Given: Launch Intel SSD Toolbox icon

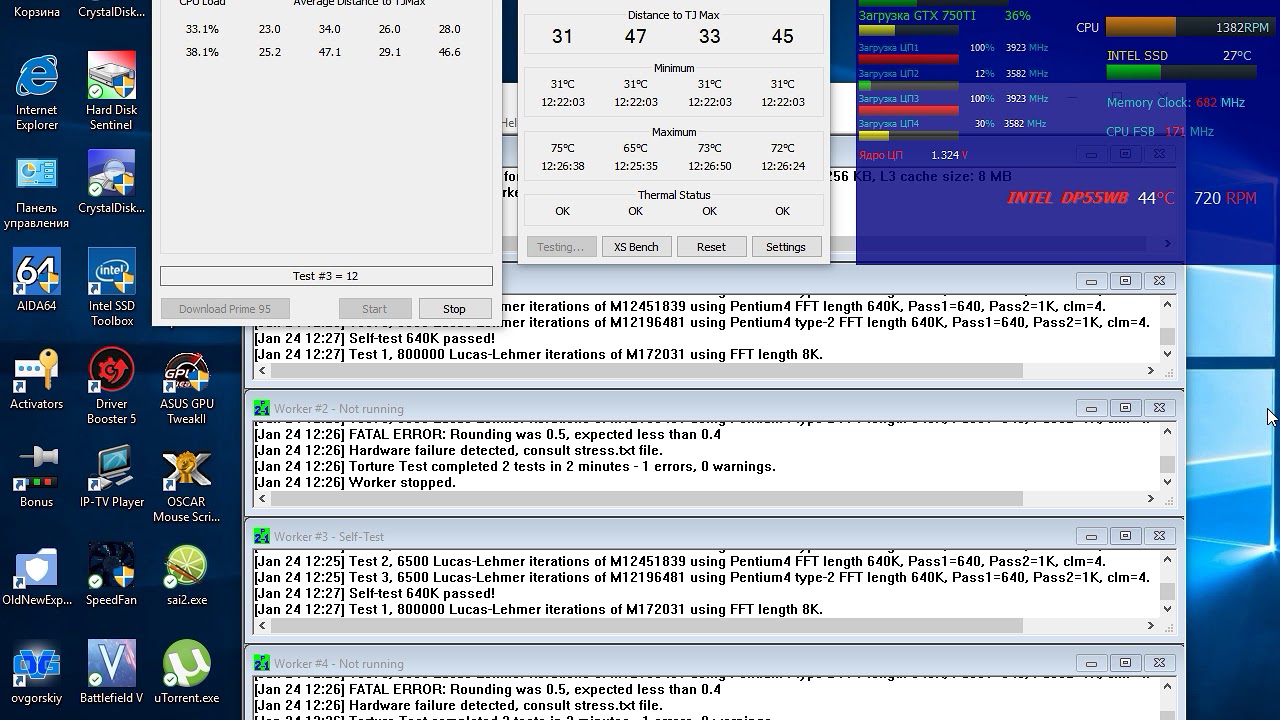Looking at the screenshot, I should coord(111,289).
